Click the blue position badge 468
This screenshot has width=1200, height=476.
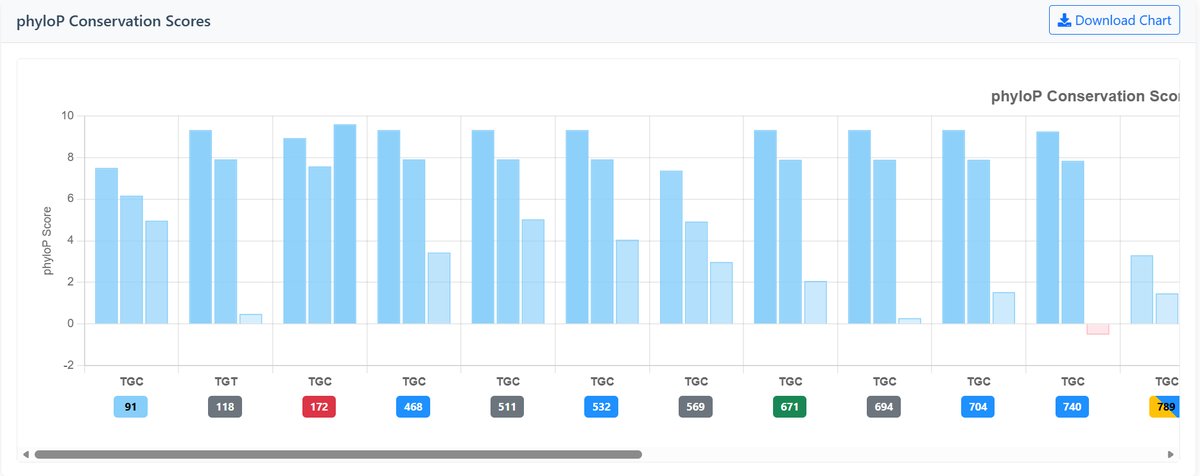click(x=413, y=407)
